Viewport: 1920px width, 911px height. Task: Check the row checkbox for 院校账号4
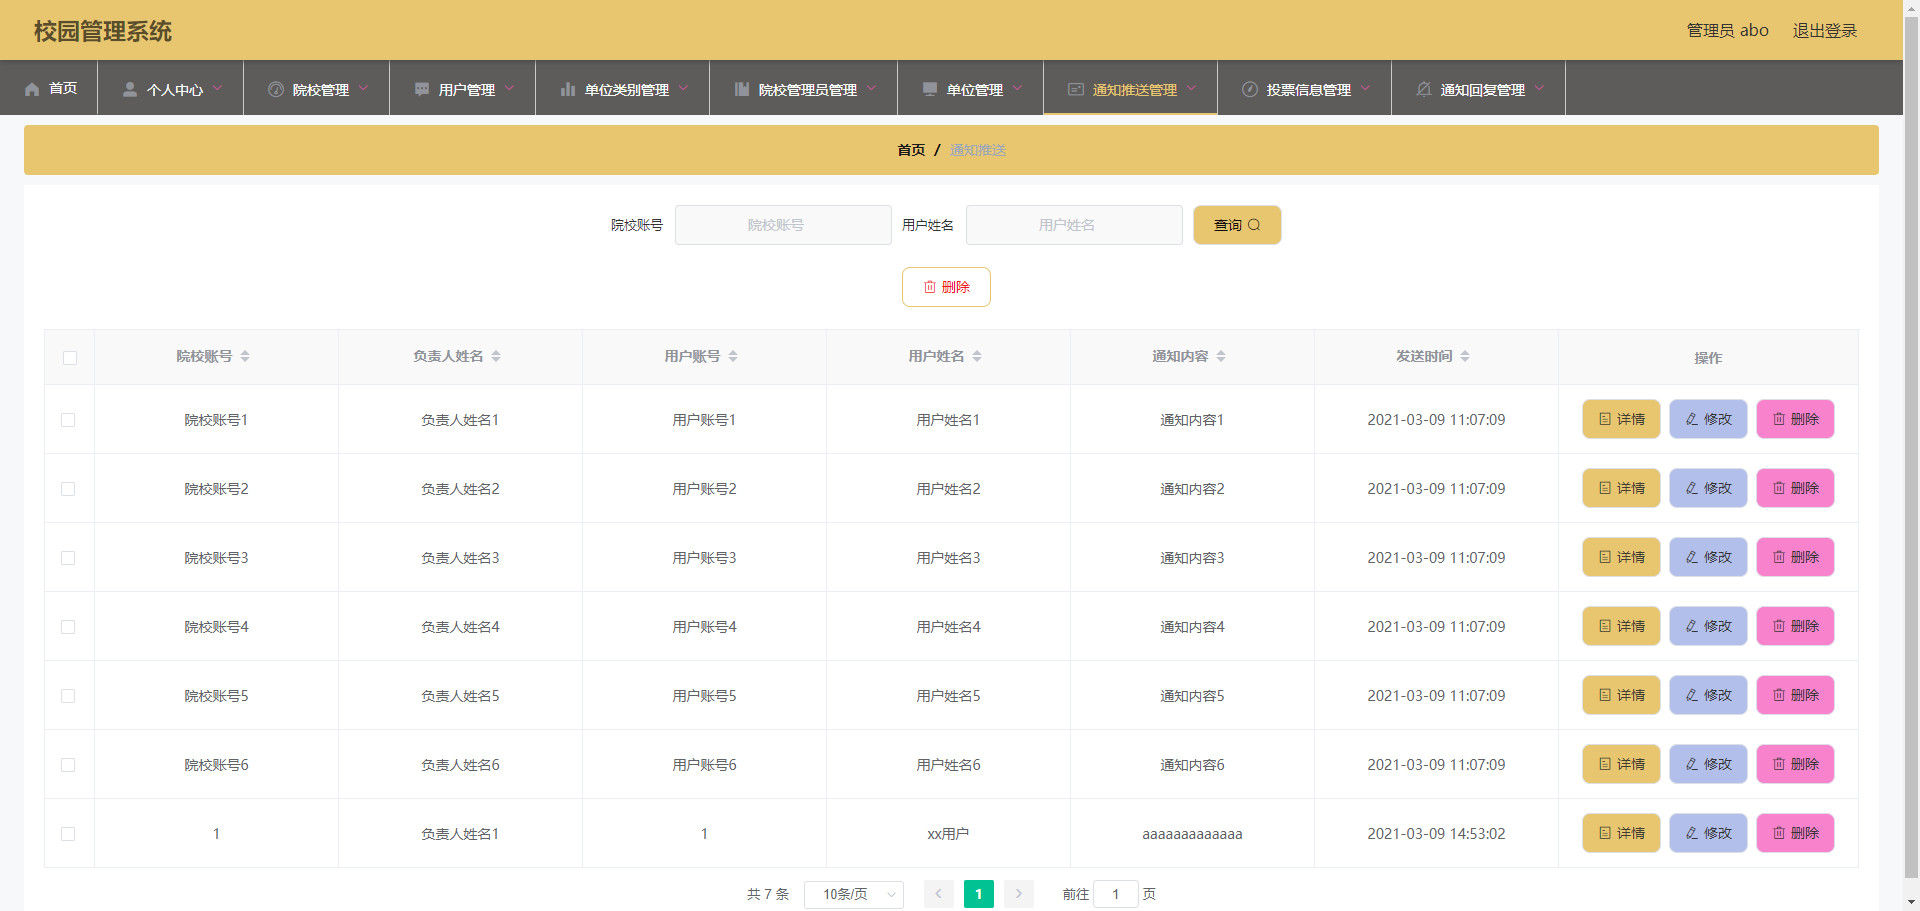pyautogui.click(x=68, y=627)
